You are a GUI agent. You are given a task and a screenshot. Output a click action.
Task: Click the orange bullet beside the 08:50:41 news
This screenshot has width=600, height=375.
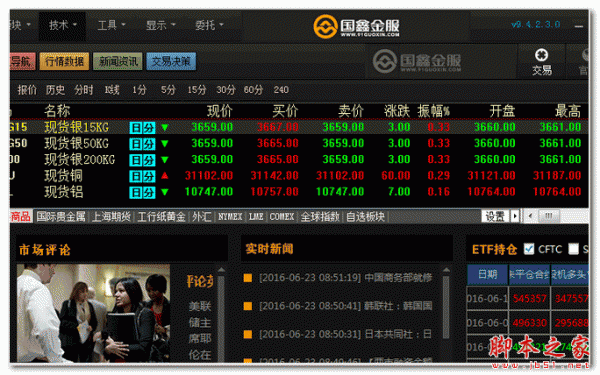pyautogui.click(x=248, y=306)
